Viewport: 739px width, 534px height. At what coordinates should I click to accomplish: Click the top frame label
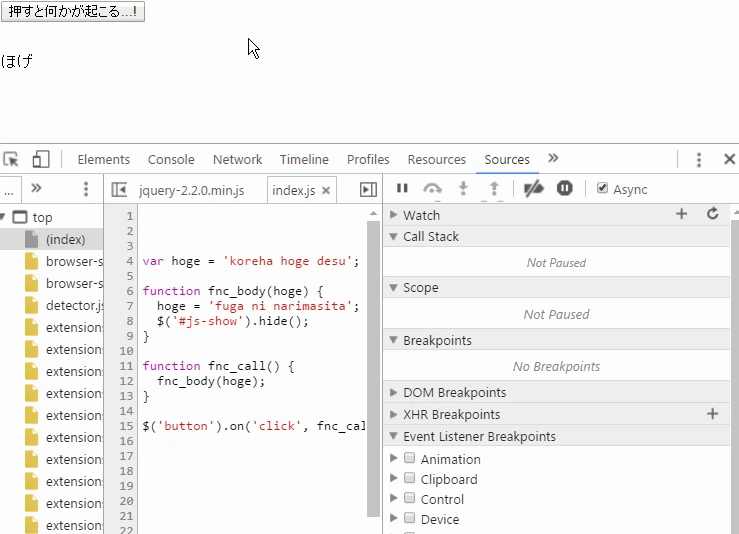pos(42,218)
